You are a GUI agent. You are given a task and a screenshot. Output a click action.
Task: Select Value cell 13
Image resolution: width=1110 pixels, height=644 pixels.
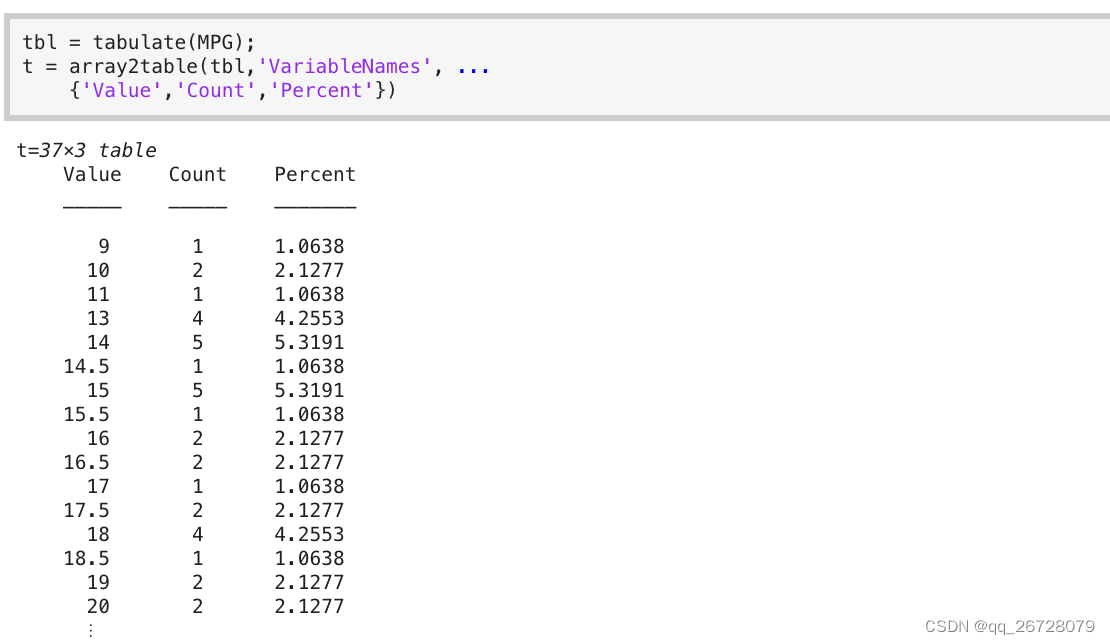click(x=98, y=318)
